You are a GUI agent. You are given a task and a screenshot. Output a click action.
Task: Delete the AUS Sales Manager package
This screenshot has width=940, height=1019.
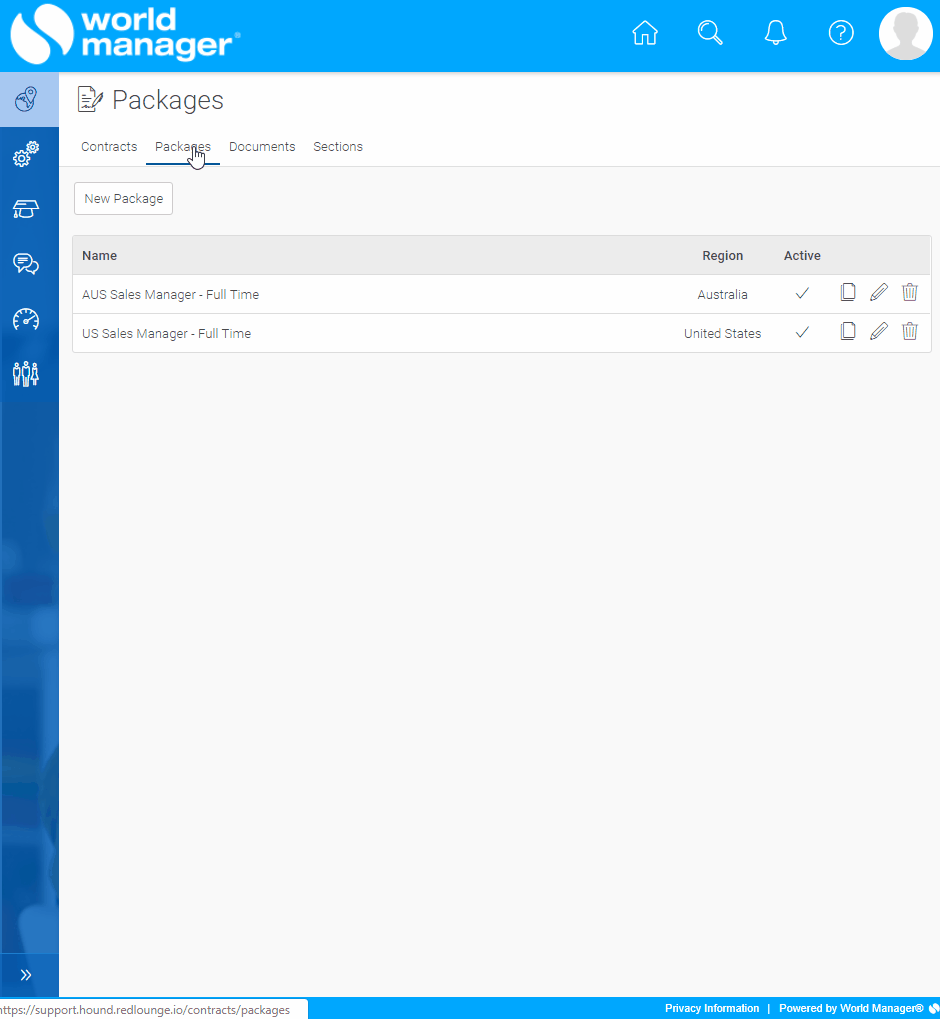[909, 292]
